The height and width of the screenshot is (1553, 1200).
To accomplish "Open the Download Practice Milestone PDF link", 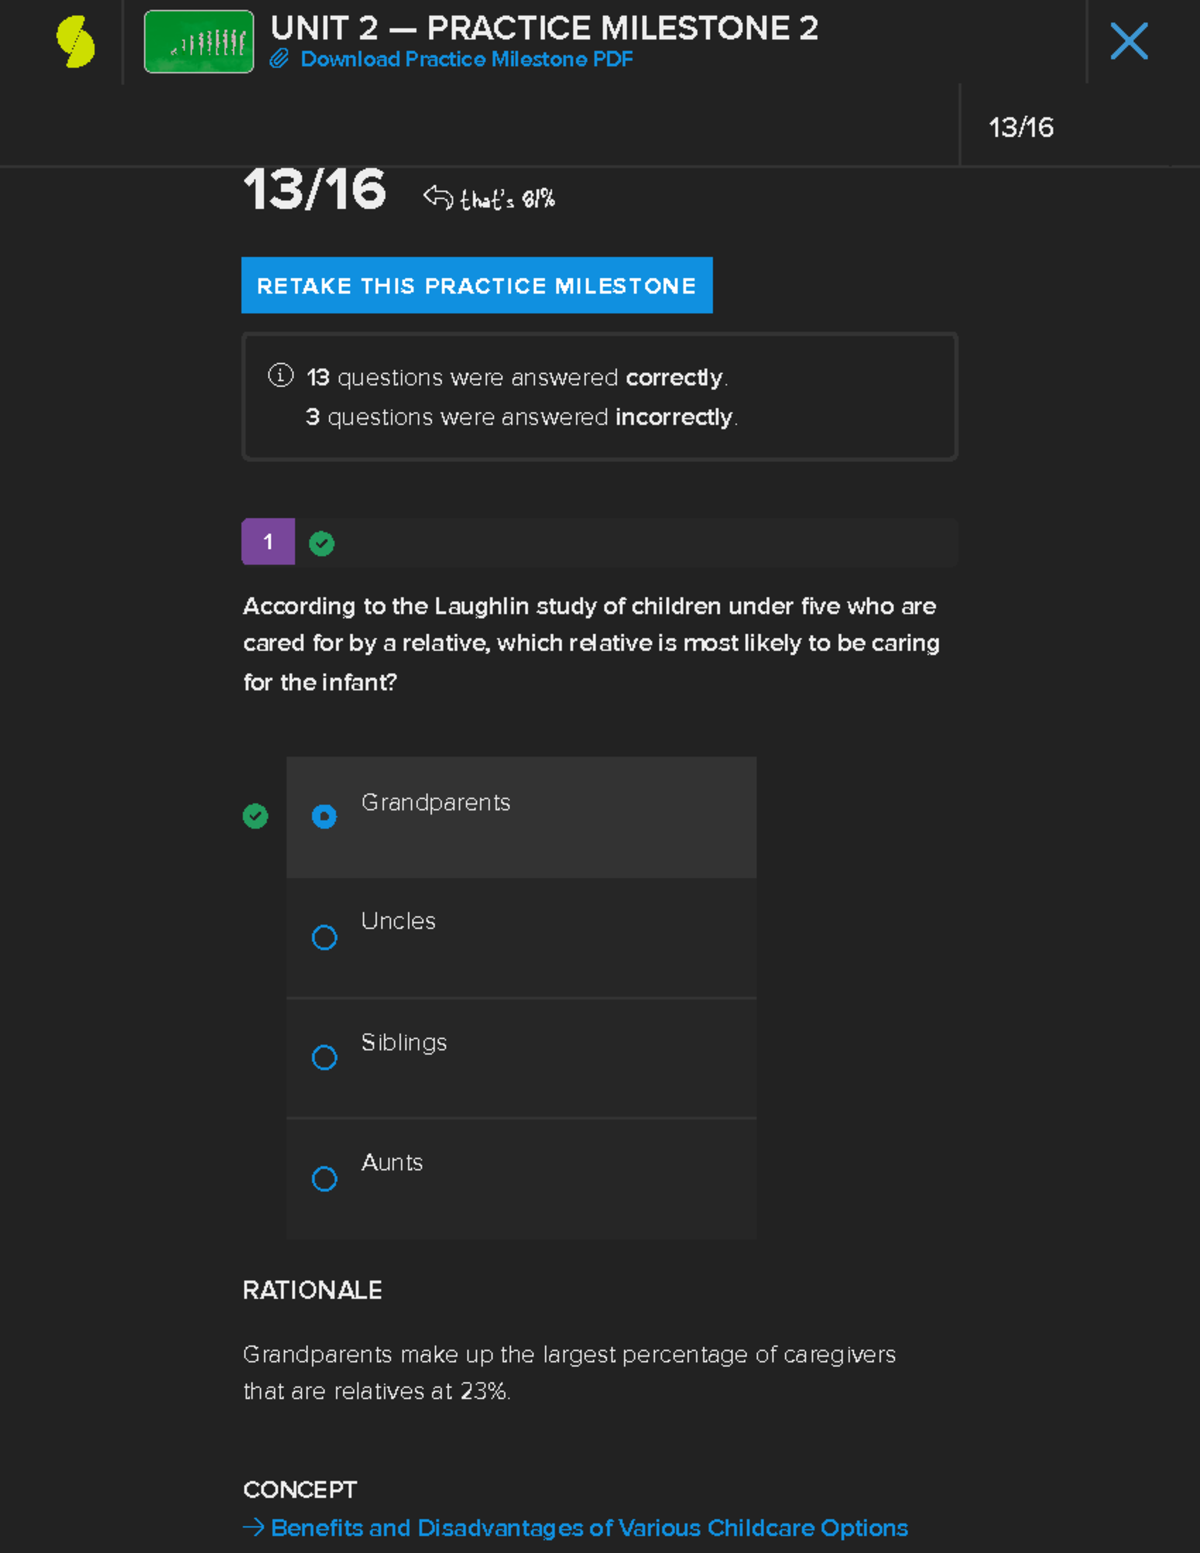I will (466, 59).
